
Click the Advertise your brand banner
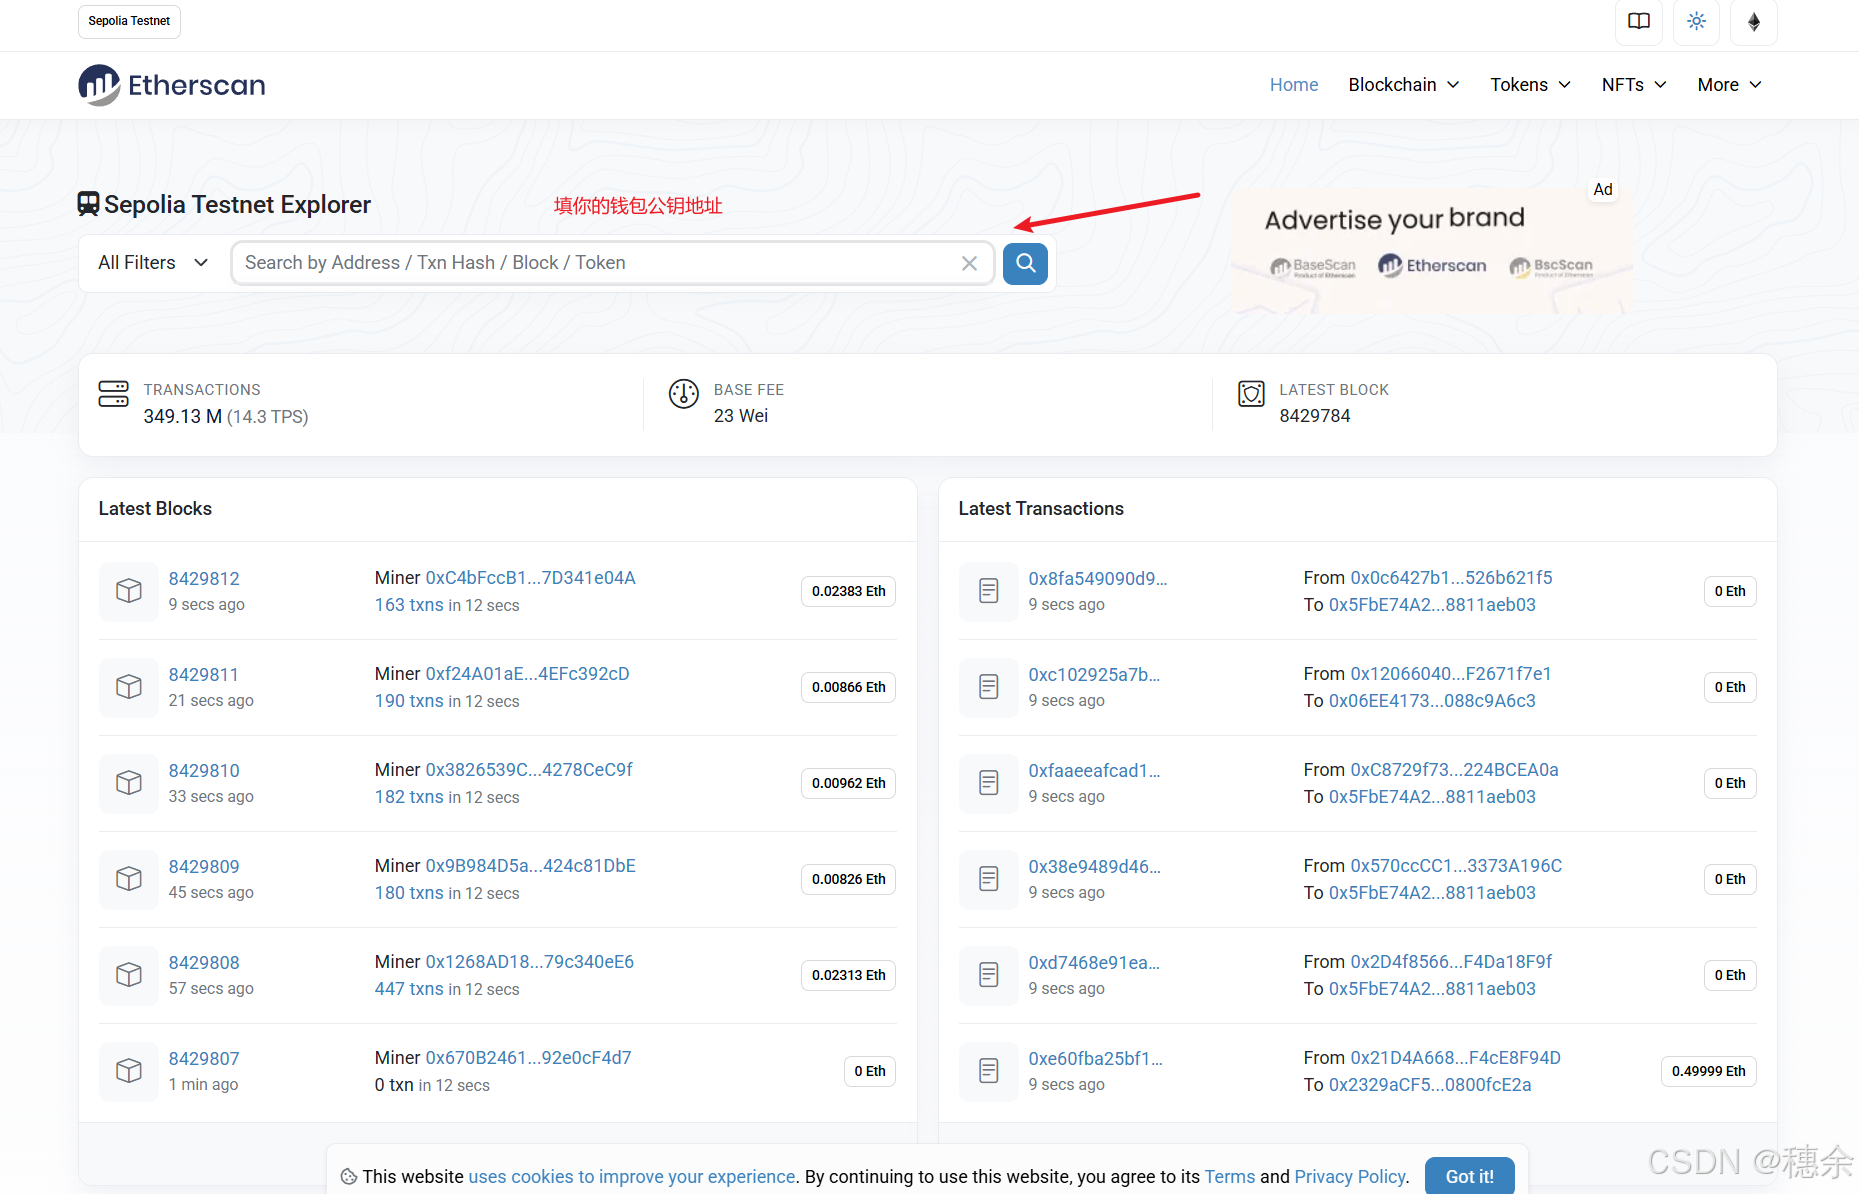pos(1431,249)
